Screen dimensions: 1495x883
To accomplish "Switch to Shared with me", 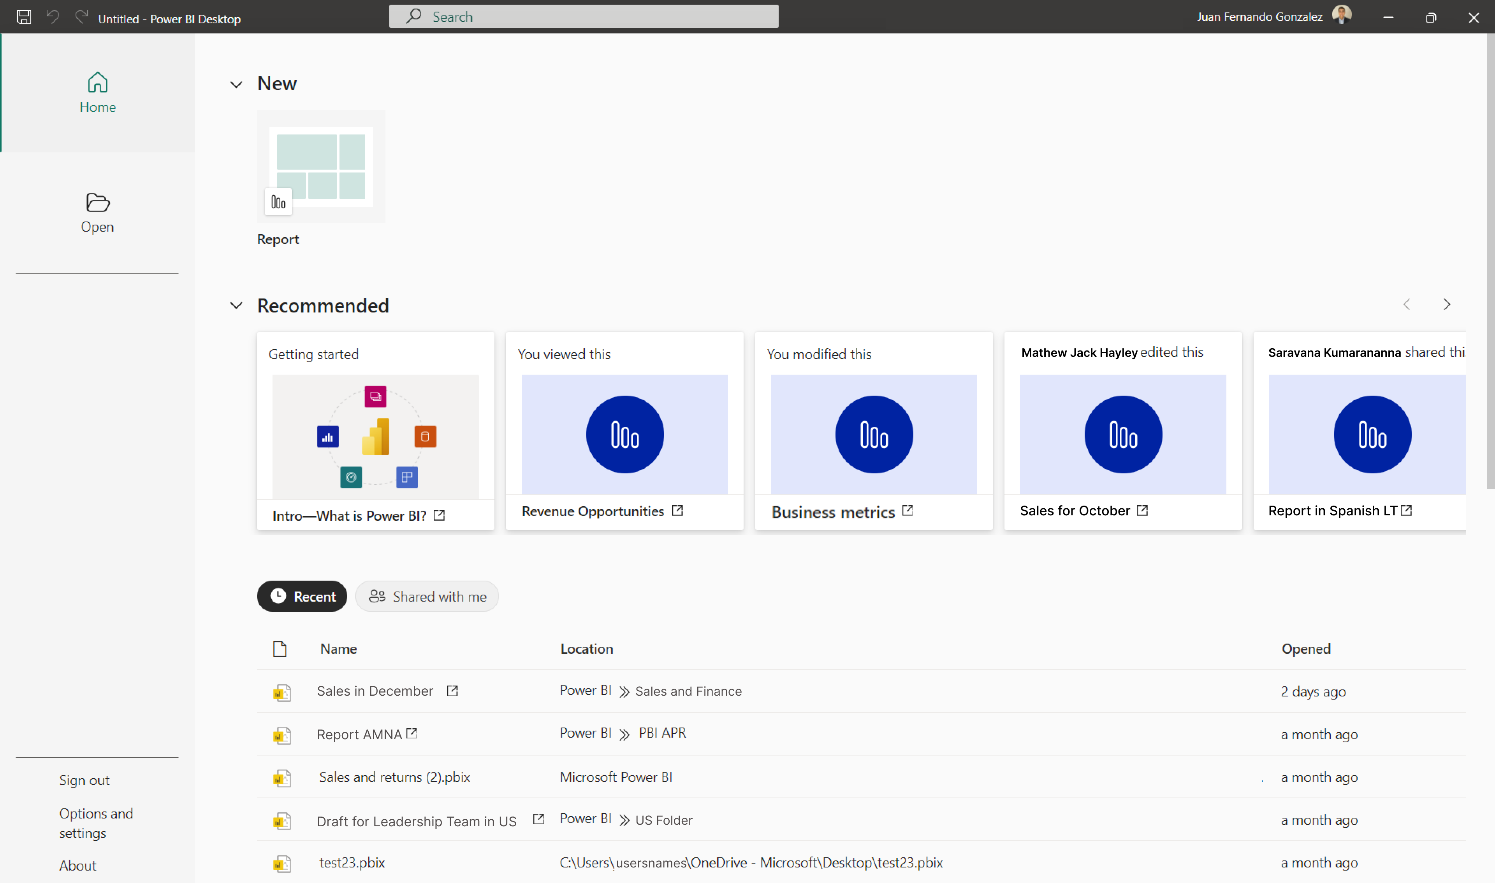I will pos(427,596).
